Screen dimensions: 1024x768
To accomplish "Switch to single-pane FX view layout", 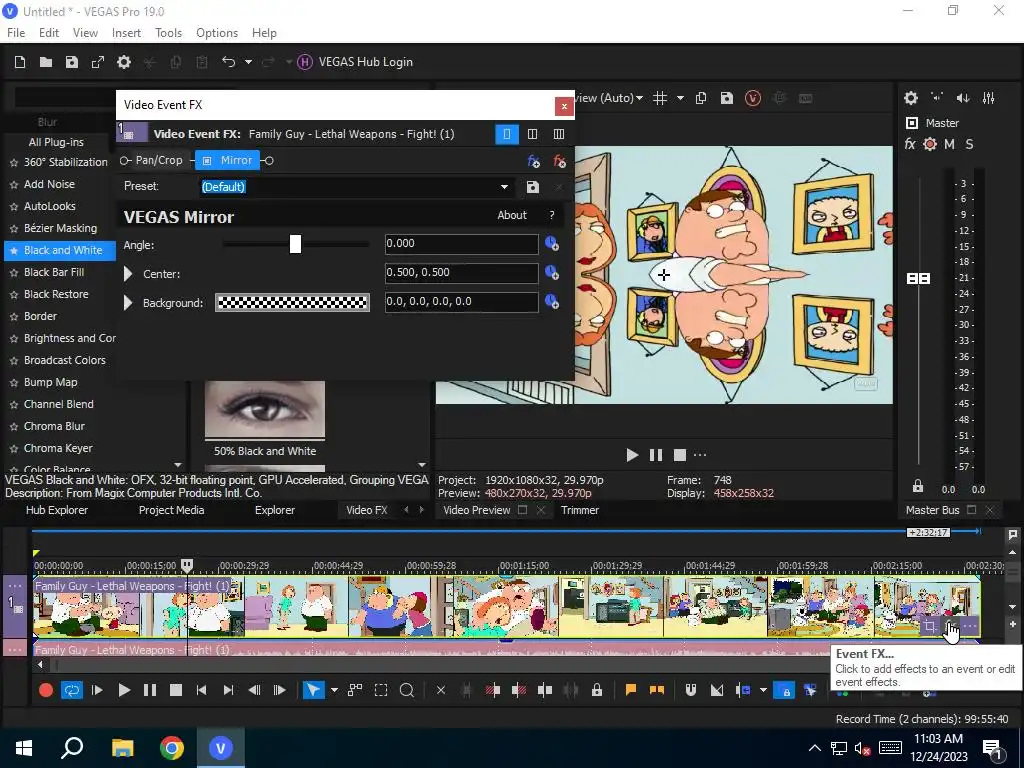I will (506, 135).
